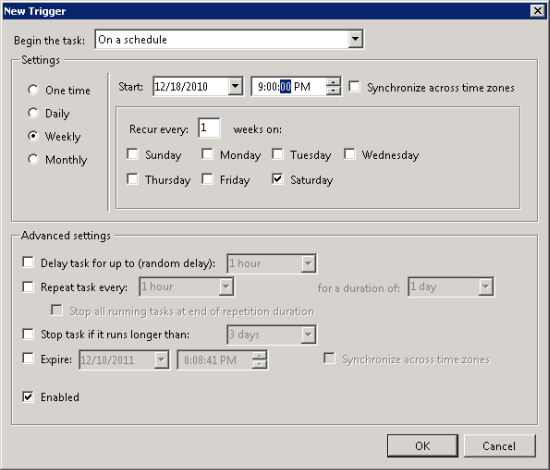
Task: Check Synchronize across time zones on the Expire row
Action: click(329, 358)
